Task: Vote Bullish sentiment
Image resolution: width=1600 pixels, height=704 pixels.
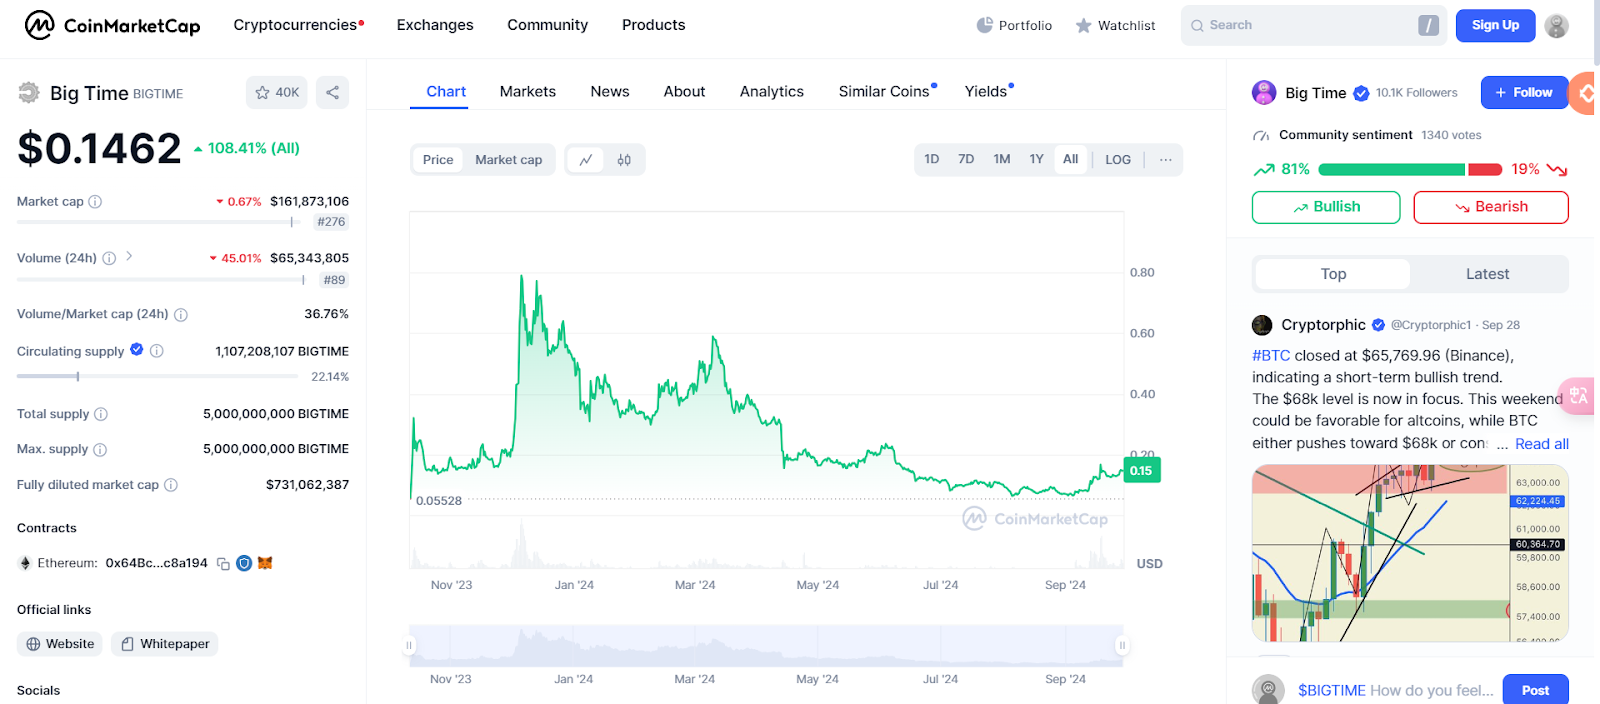Action: click(x=1326, y=207)
